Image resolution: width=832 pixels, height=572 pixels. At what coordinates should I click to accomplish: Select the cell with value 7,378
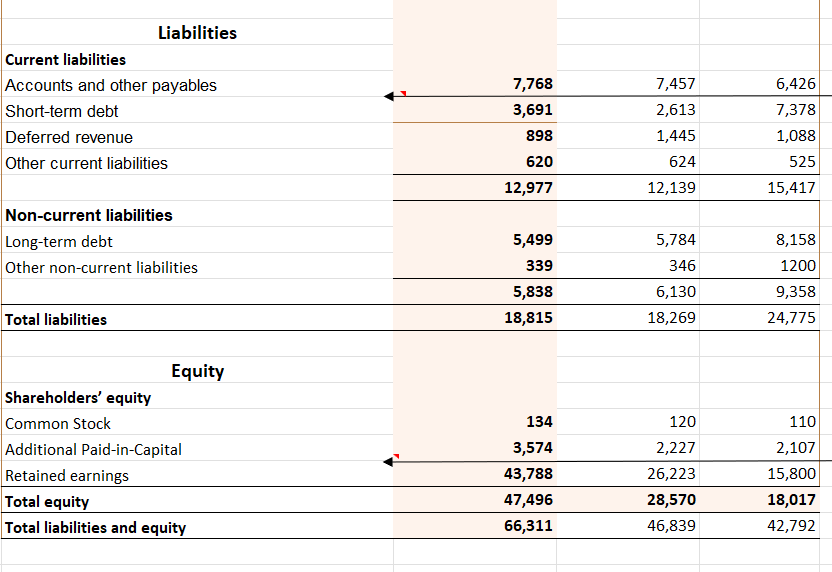click(x=759, y=110)
